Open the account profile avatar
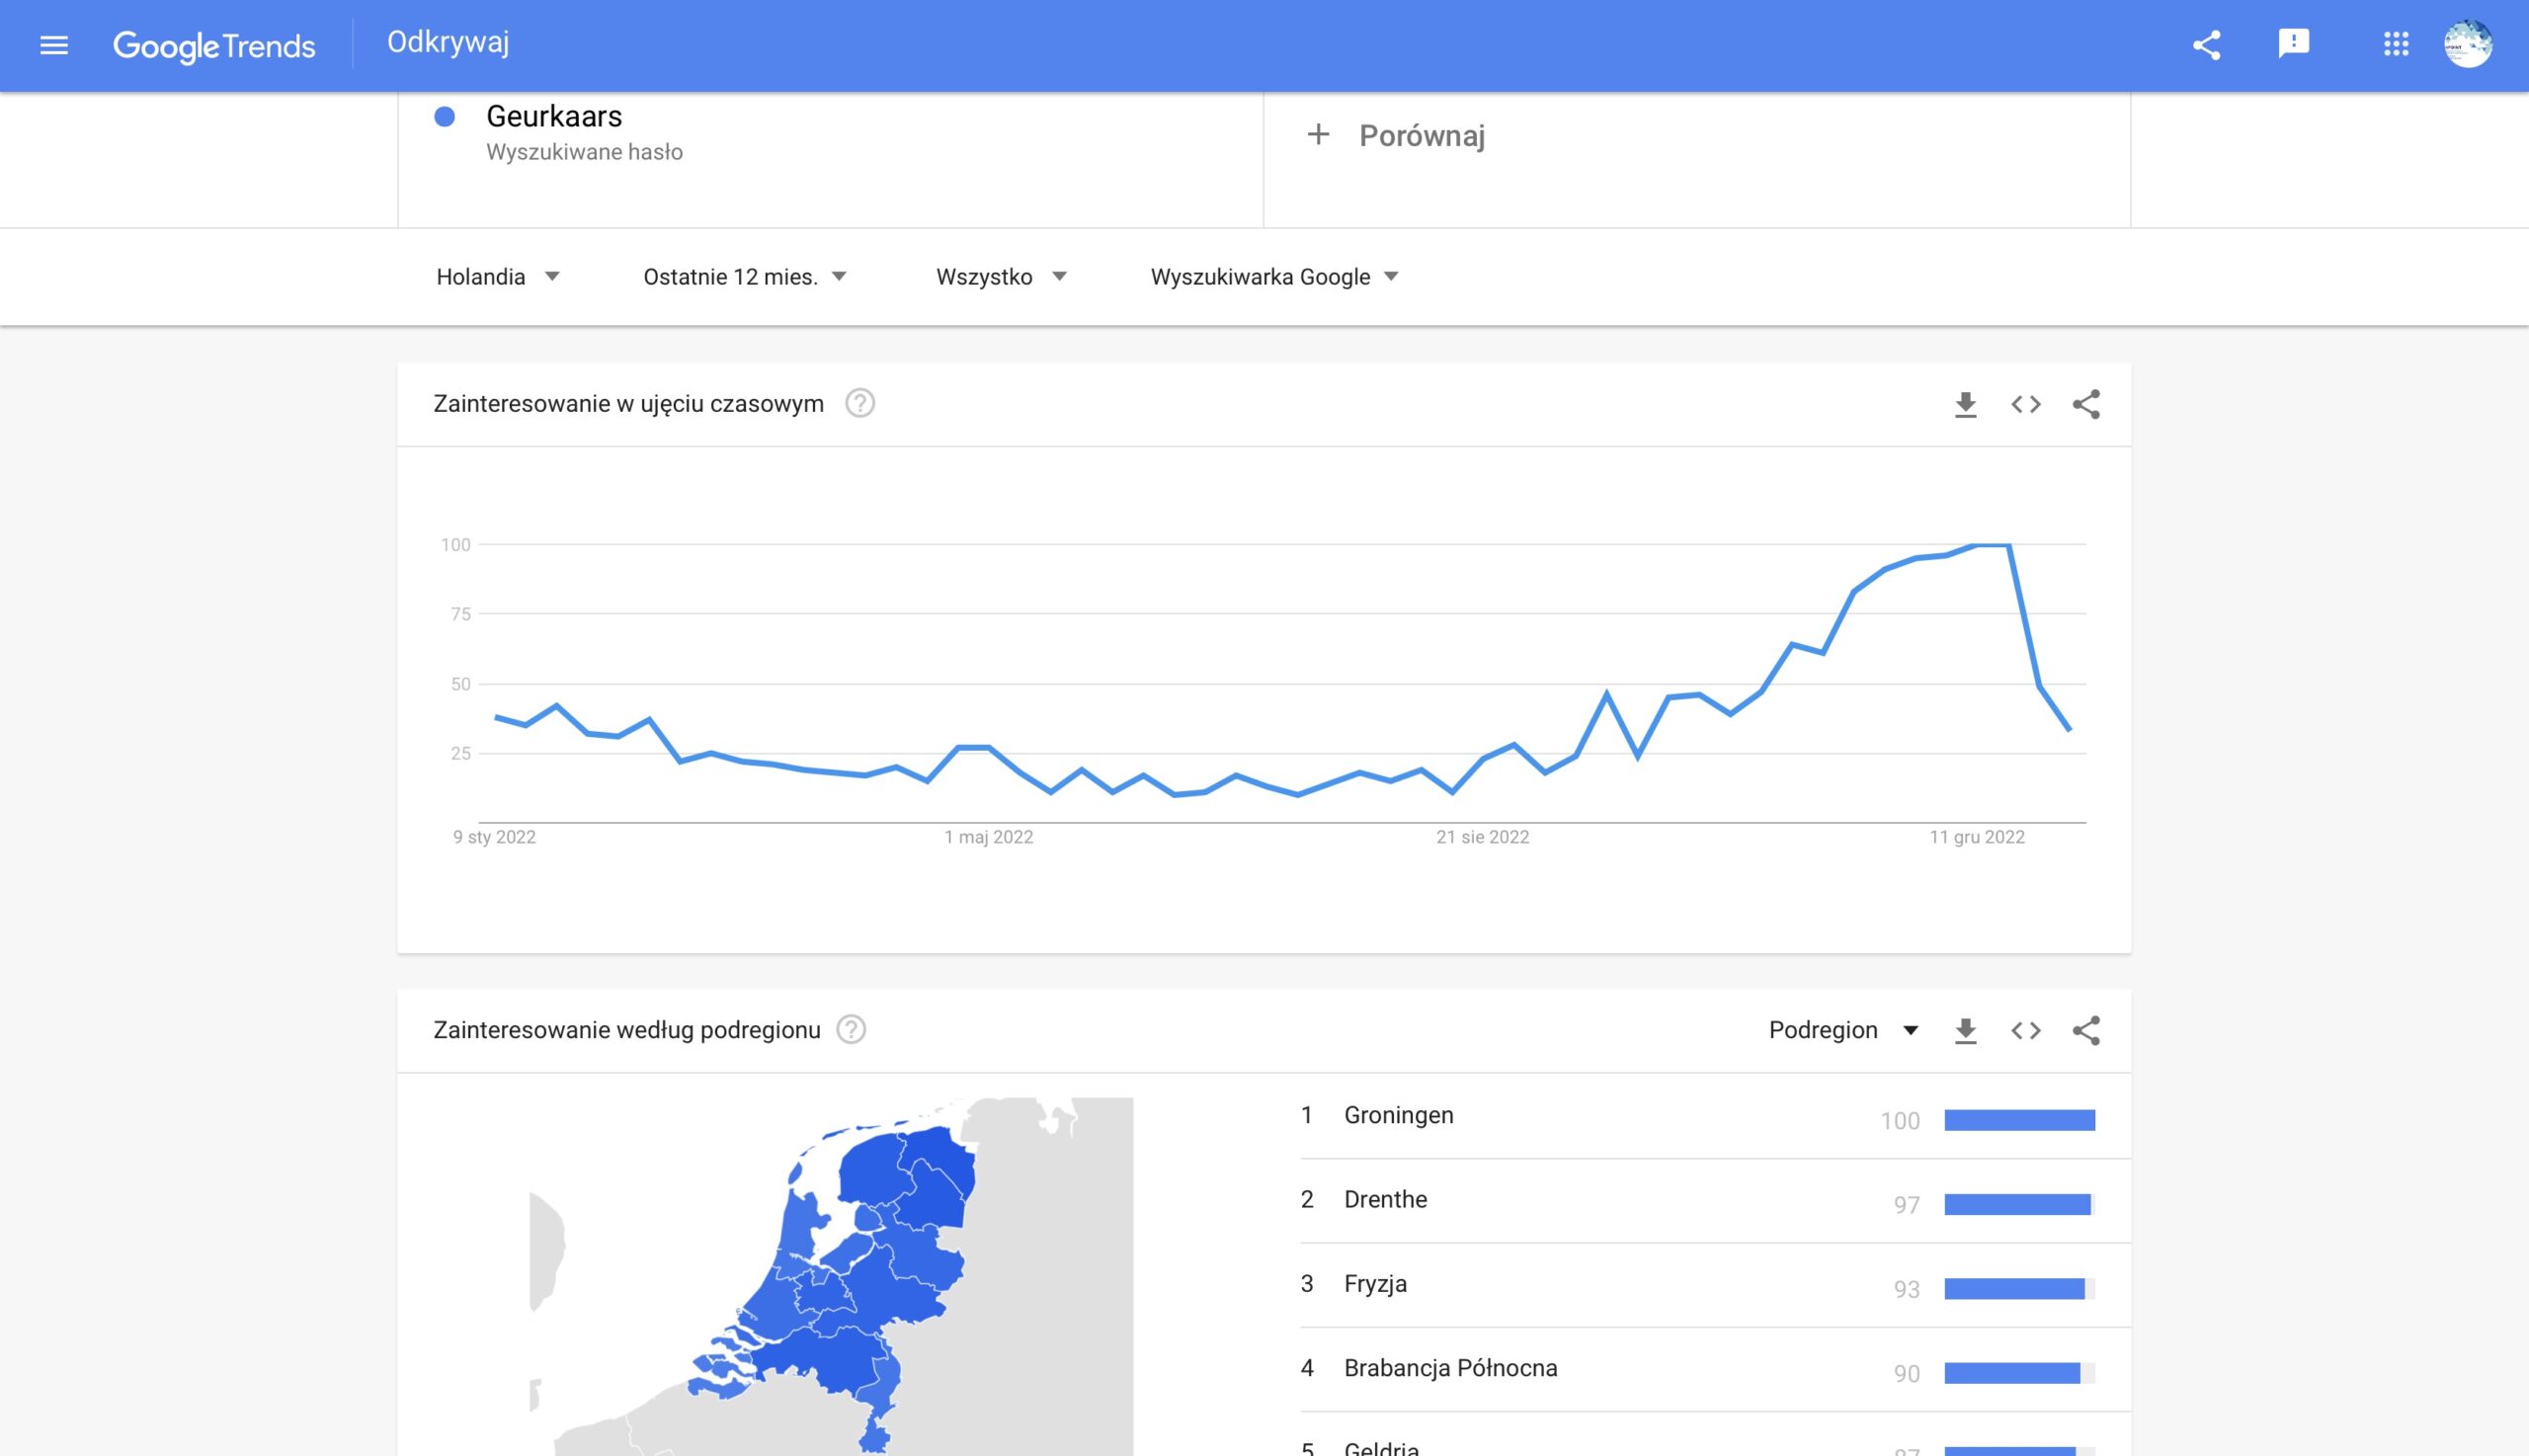This screenshot has width=2529, height=1456. click(2467, 44)
